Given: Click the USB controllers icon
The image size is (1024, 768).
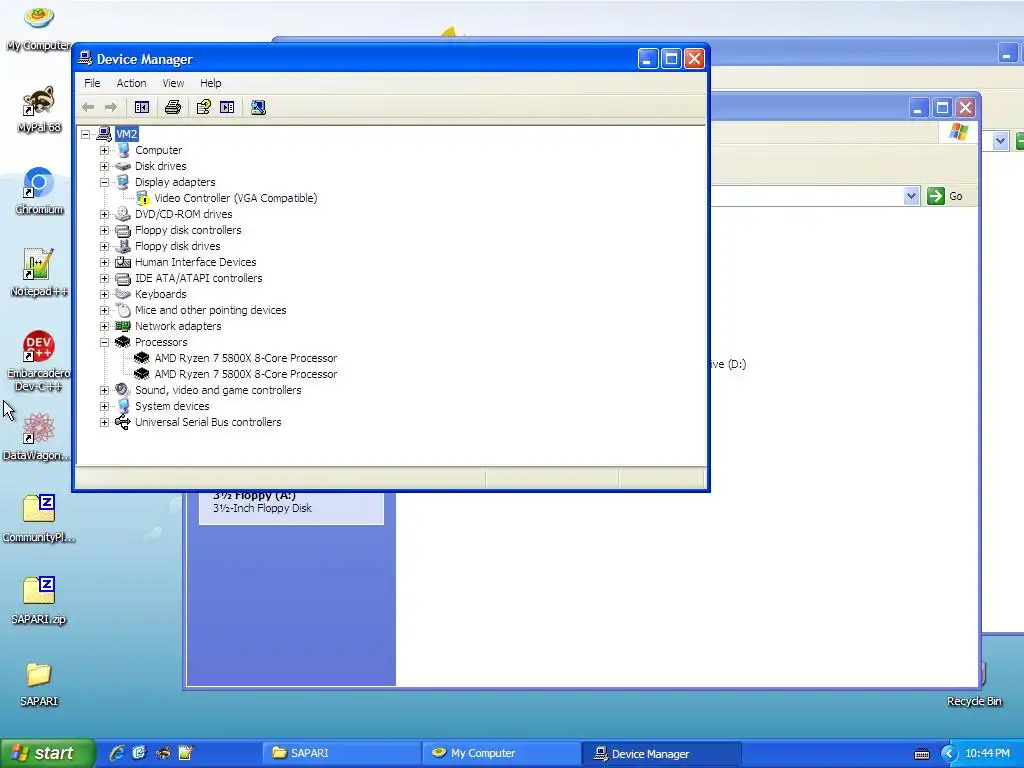Looking at the screenshot, I should coord(123,422).
